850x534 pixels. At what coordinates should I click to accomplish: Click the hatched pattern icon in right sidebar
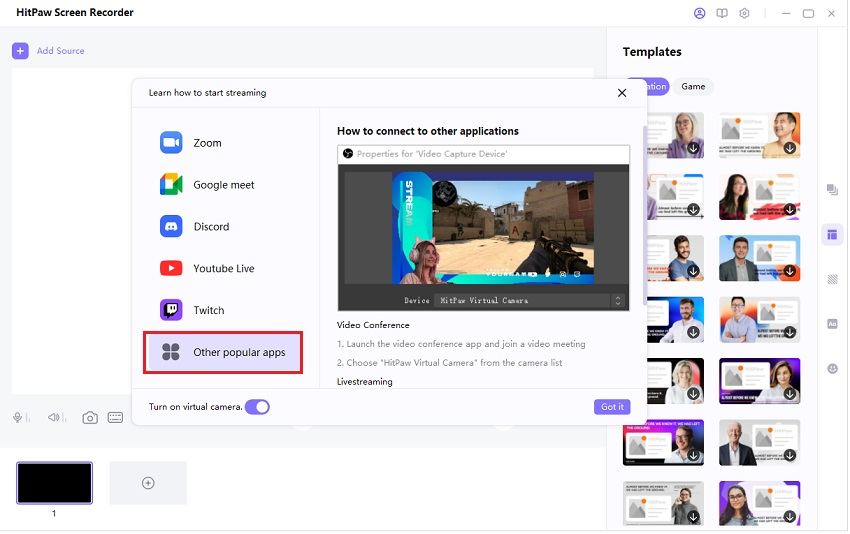coord(832,279)
